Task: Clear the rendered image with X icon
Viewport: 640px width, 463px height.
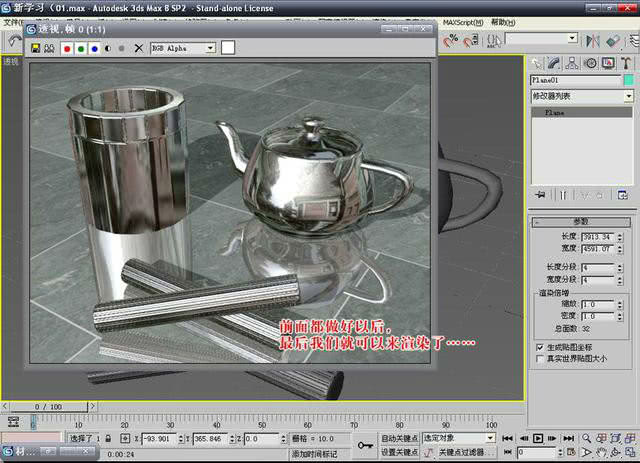Action: point(139,48)
